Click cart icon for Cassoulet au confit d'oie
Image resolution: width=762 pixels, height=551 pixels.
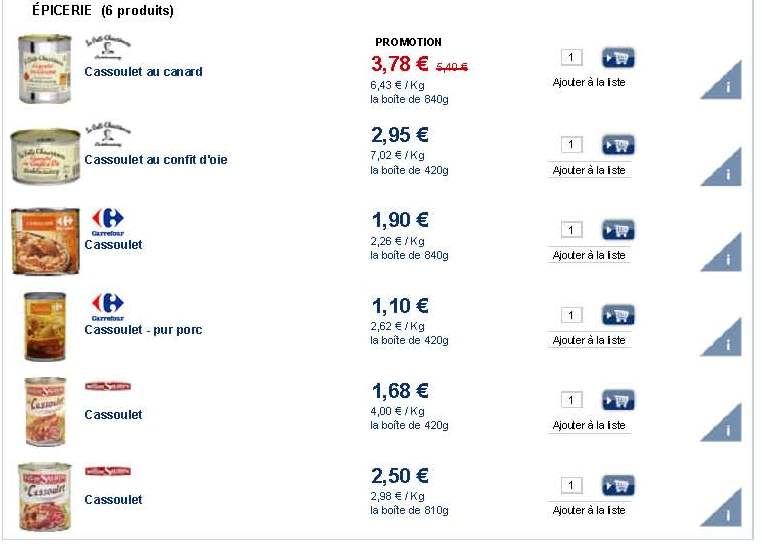tap(618, 145)
